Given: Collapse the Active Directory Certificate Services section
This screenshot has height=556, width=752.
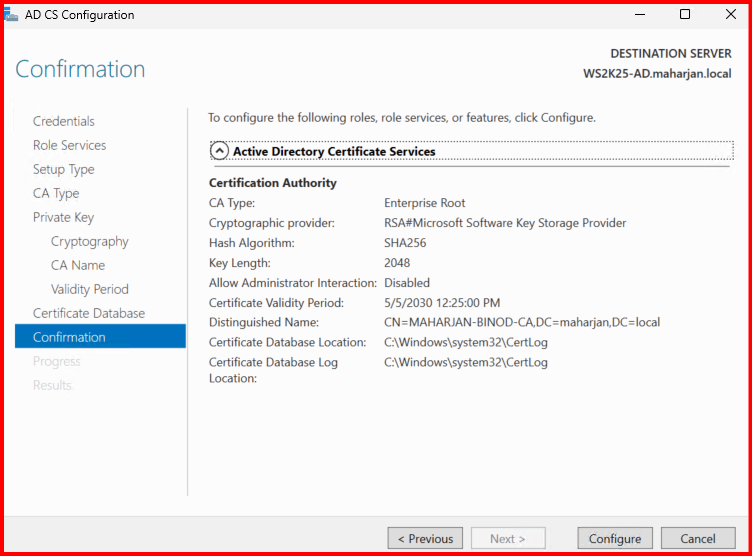Looking at the screenshot, I should pos(219,151).
